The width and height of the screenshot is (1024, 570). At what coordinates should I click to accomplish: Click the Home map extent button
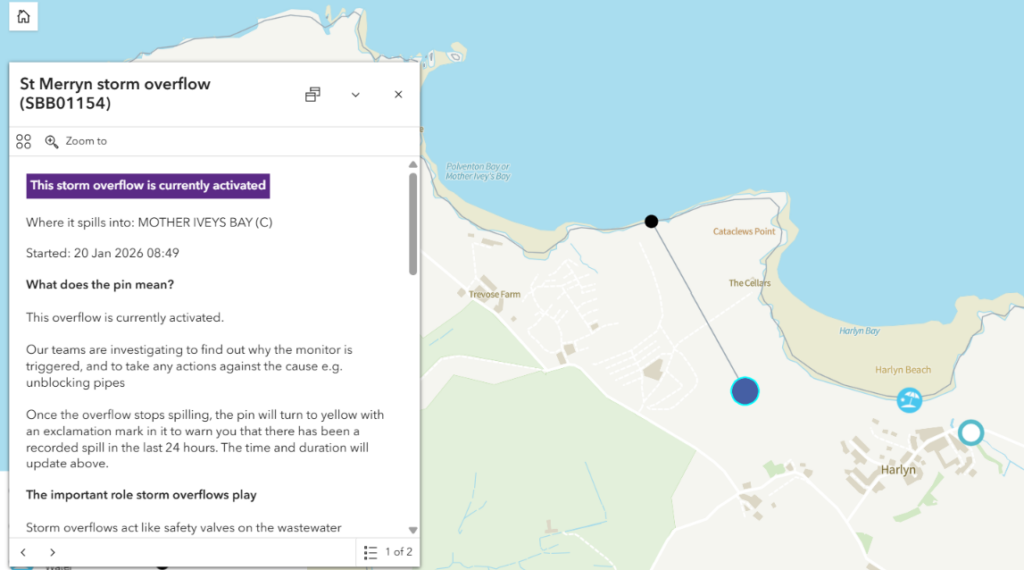[23, 16]
